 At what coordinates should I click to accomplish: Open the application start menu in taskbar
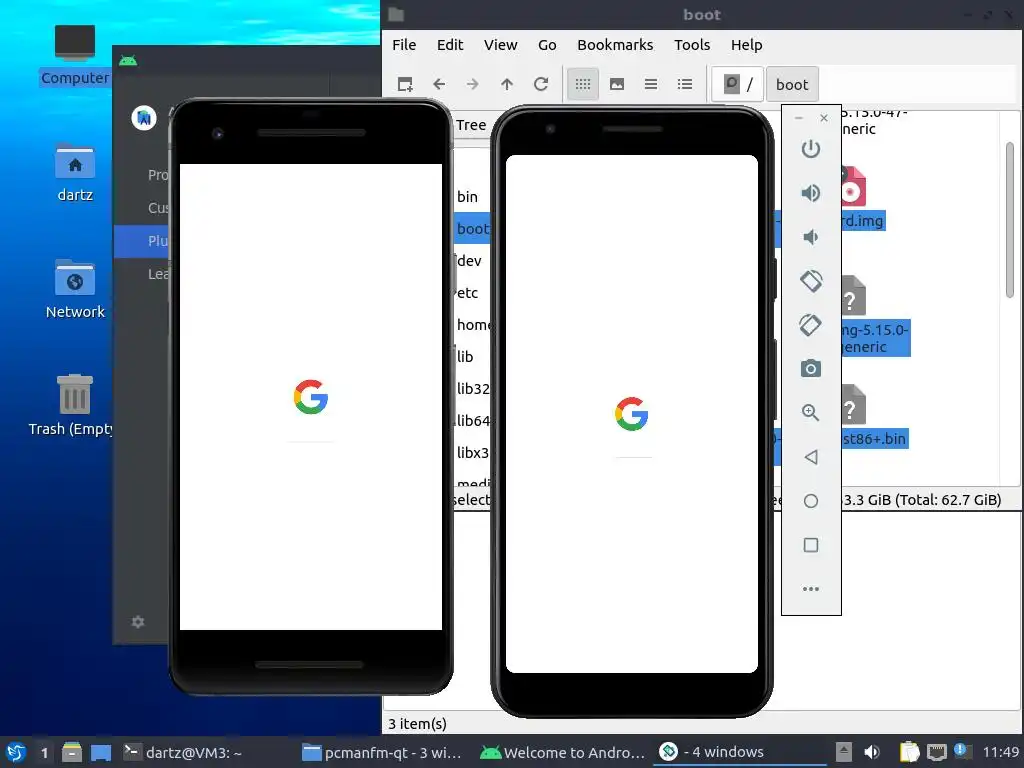tap(16, 752)
